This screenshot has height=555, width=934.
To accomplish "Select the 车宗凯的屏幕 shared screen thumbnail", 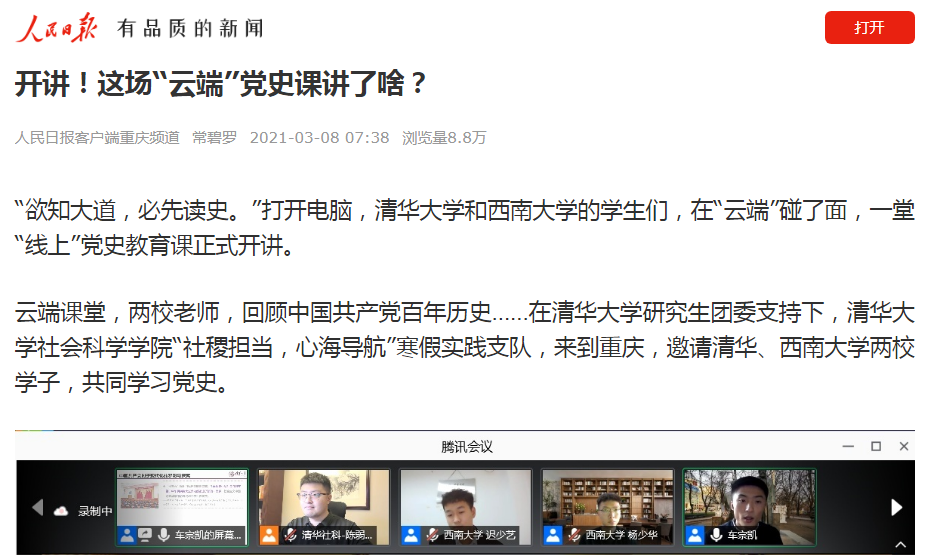I will point(182,507).
